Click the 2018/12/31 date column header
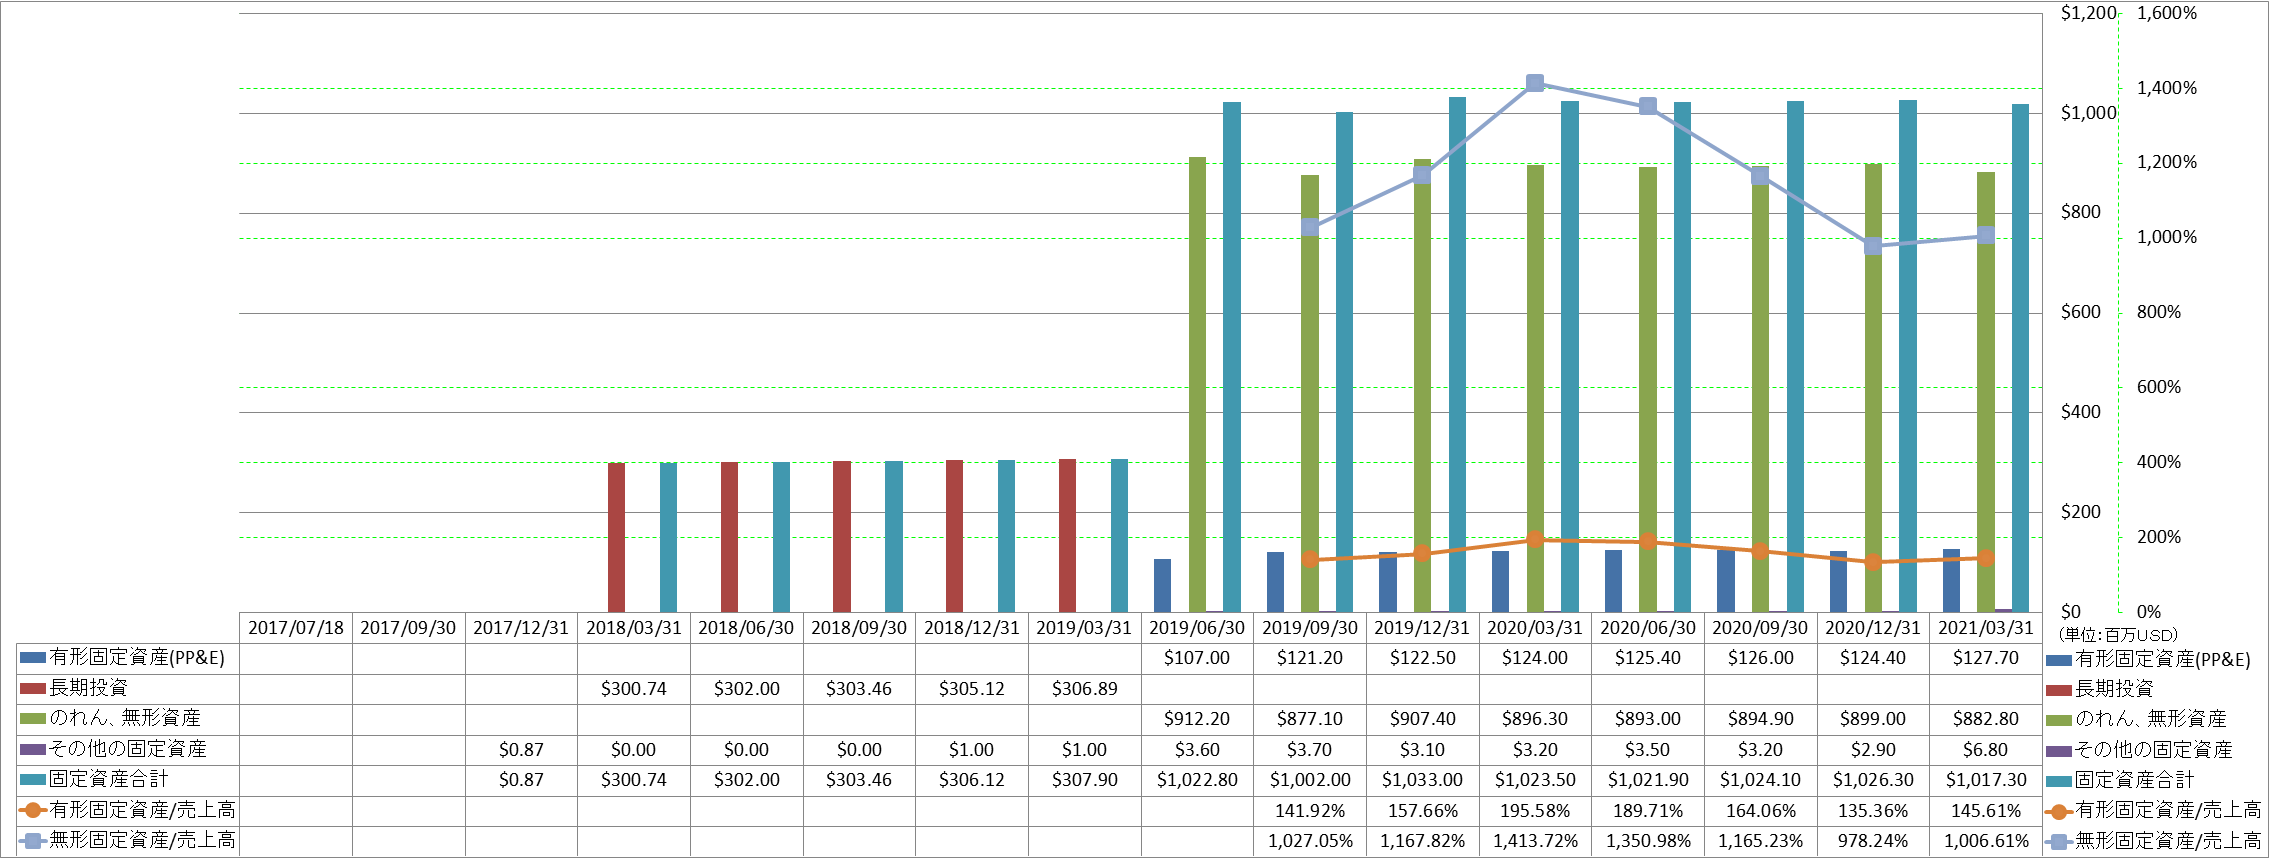The width and height of the screenshot is (2269, 858). click(x=972, y=628)
